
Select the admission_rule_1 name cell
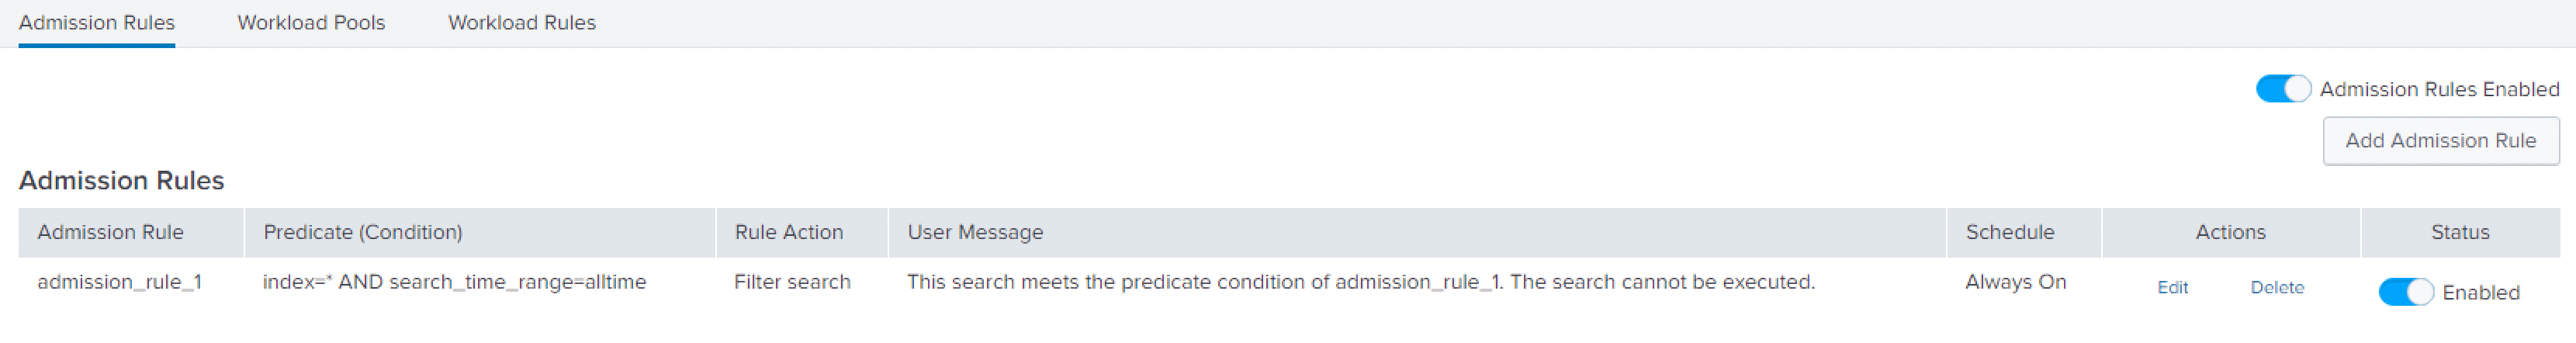point(119,282)
